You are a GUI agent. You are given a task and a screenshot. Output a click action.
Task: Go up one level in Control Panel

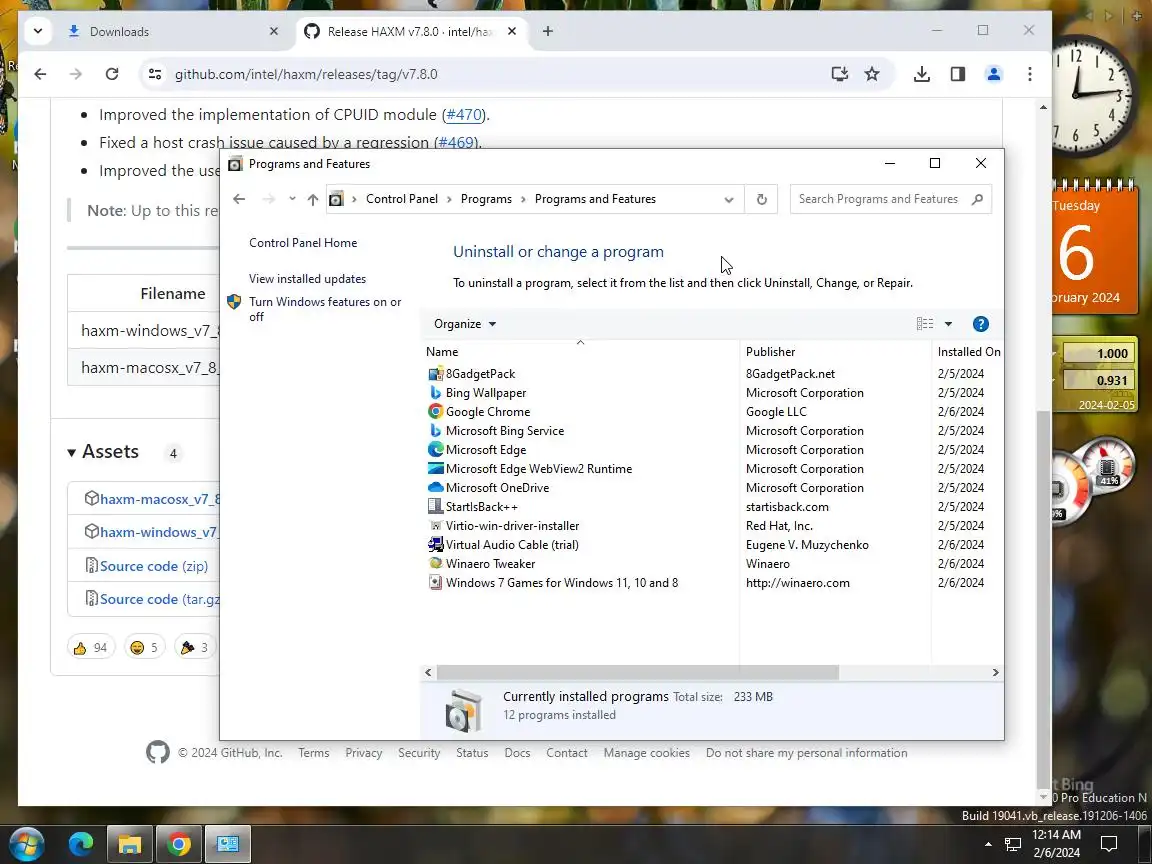312,199
